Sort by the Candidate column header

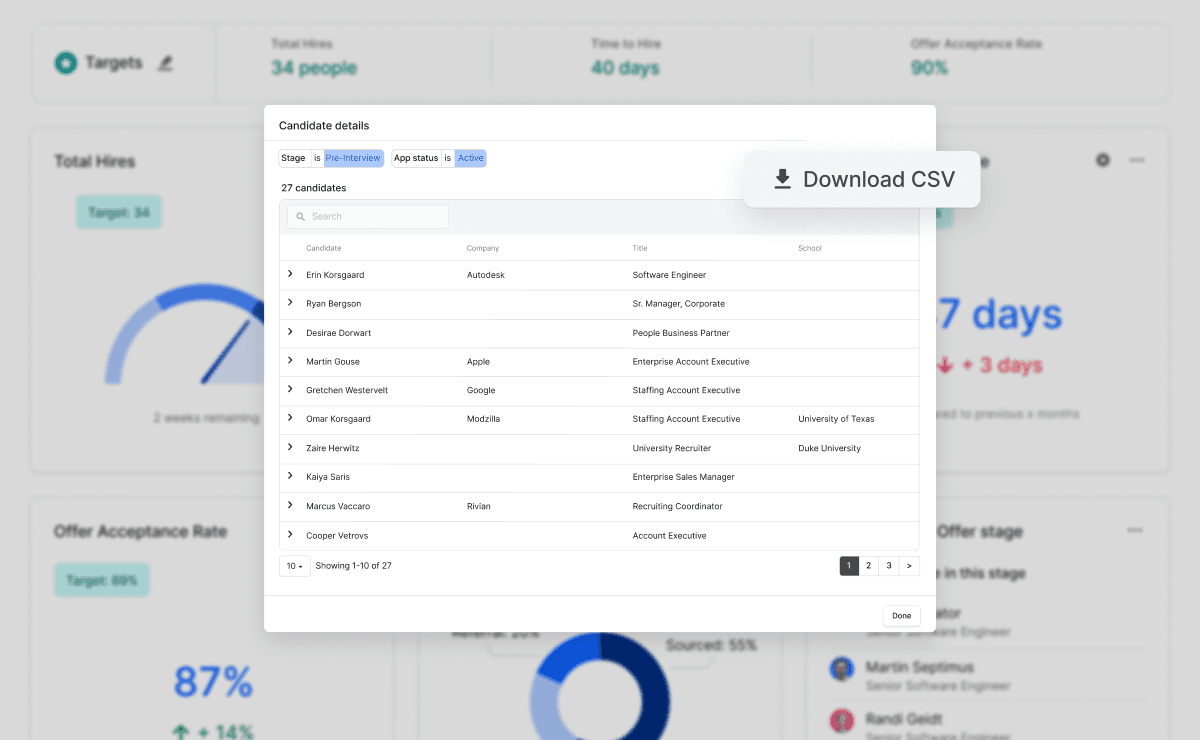pos(323,248)
